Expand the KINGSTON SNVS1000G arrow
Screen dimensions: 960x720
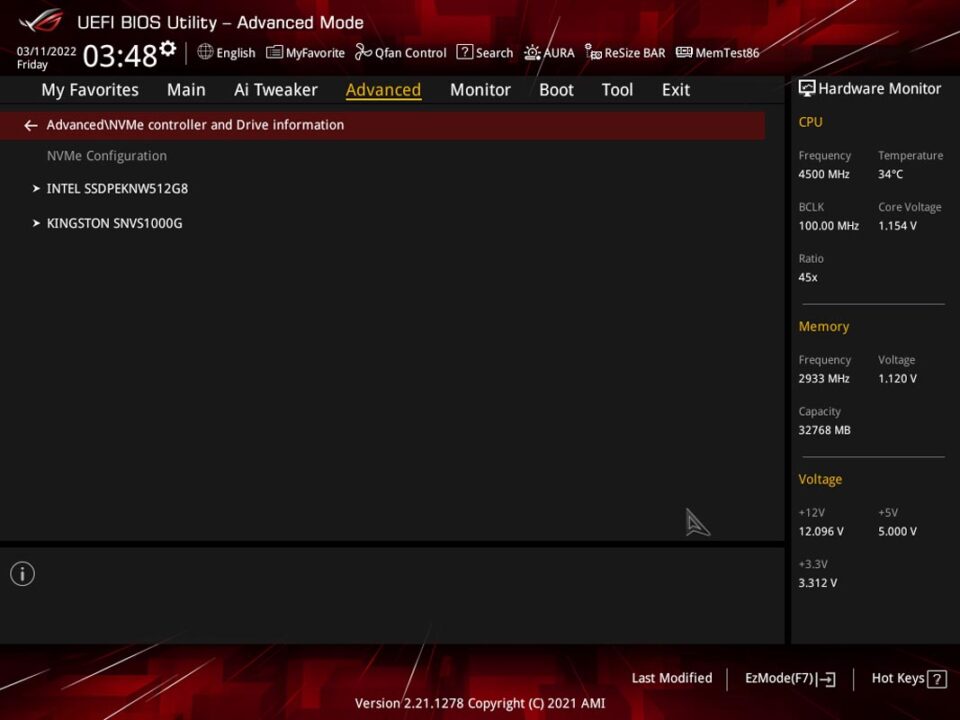[36, 223]
